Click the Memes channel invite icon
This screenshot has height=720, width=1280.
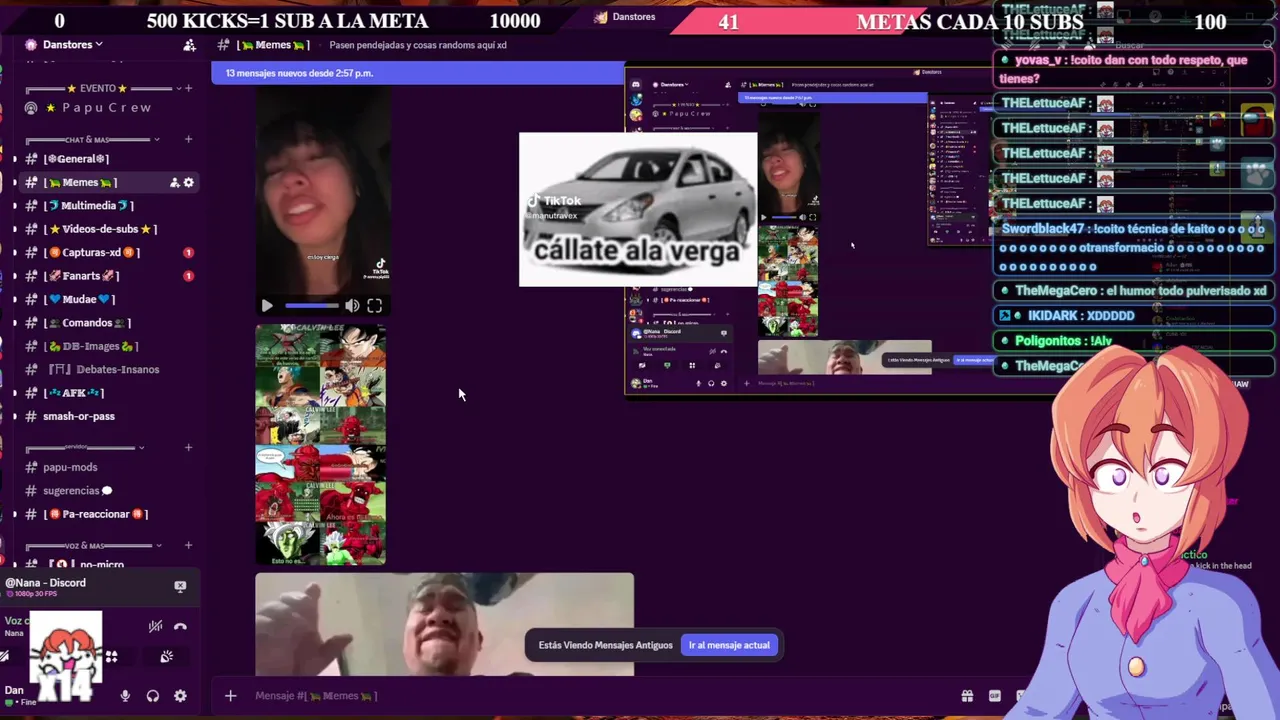tap(174, 182)
